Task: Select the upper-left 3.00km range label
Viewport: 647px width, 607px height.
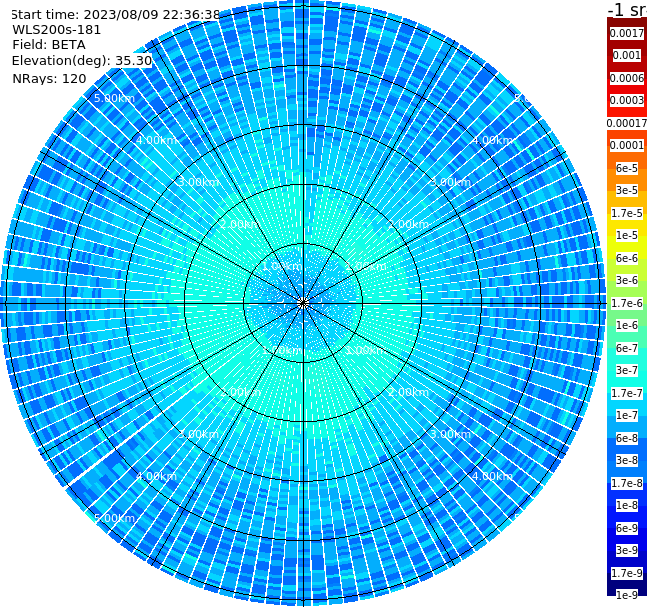Action: (x=198, y=182)
